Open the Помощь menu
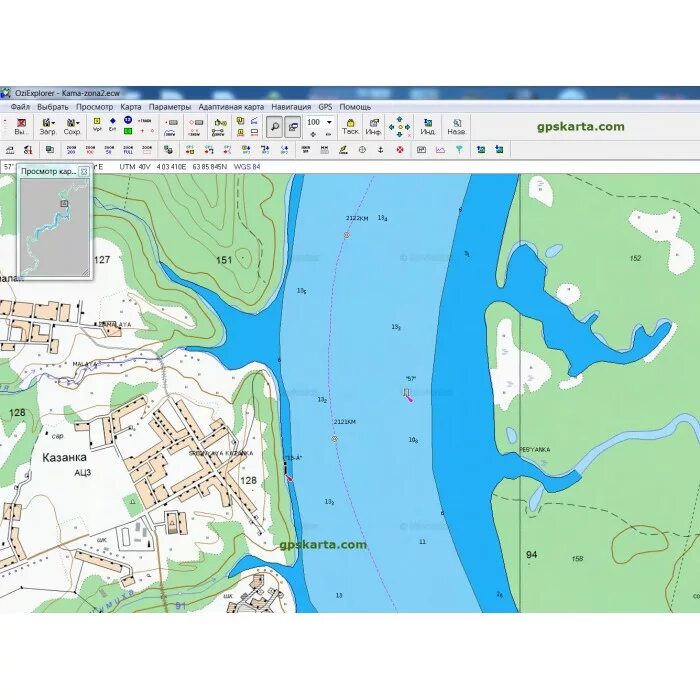Screen dimensions: 700x700 (x=355, y=107)
